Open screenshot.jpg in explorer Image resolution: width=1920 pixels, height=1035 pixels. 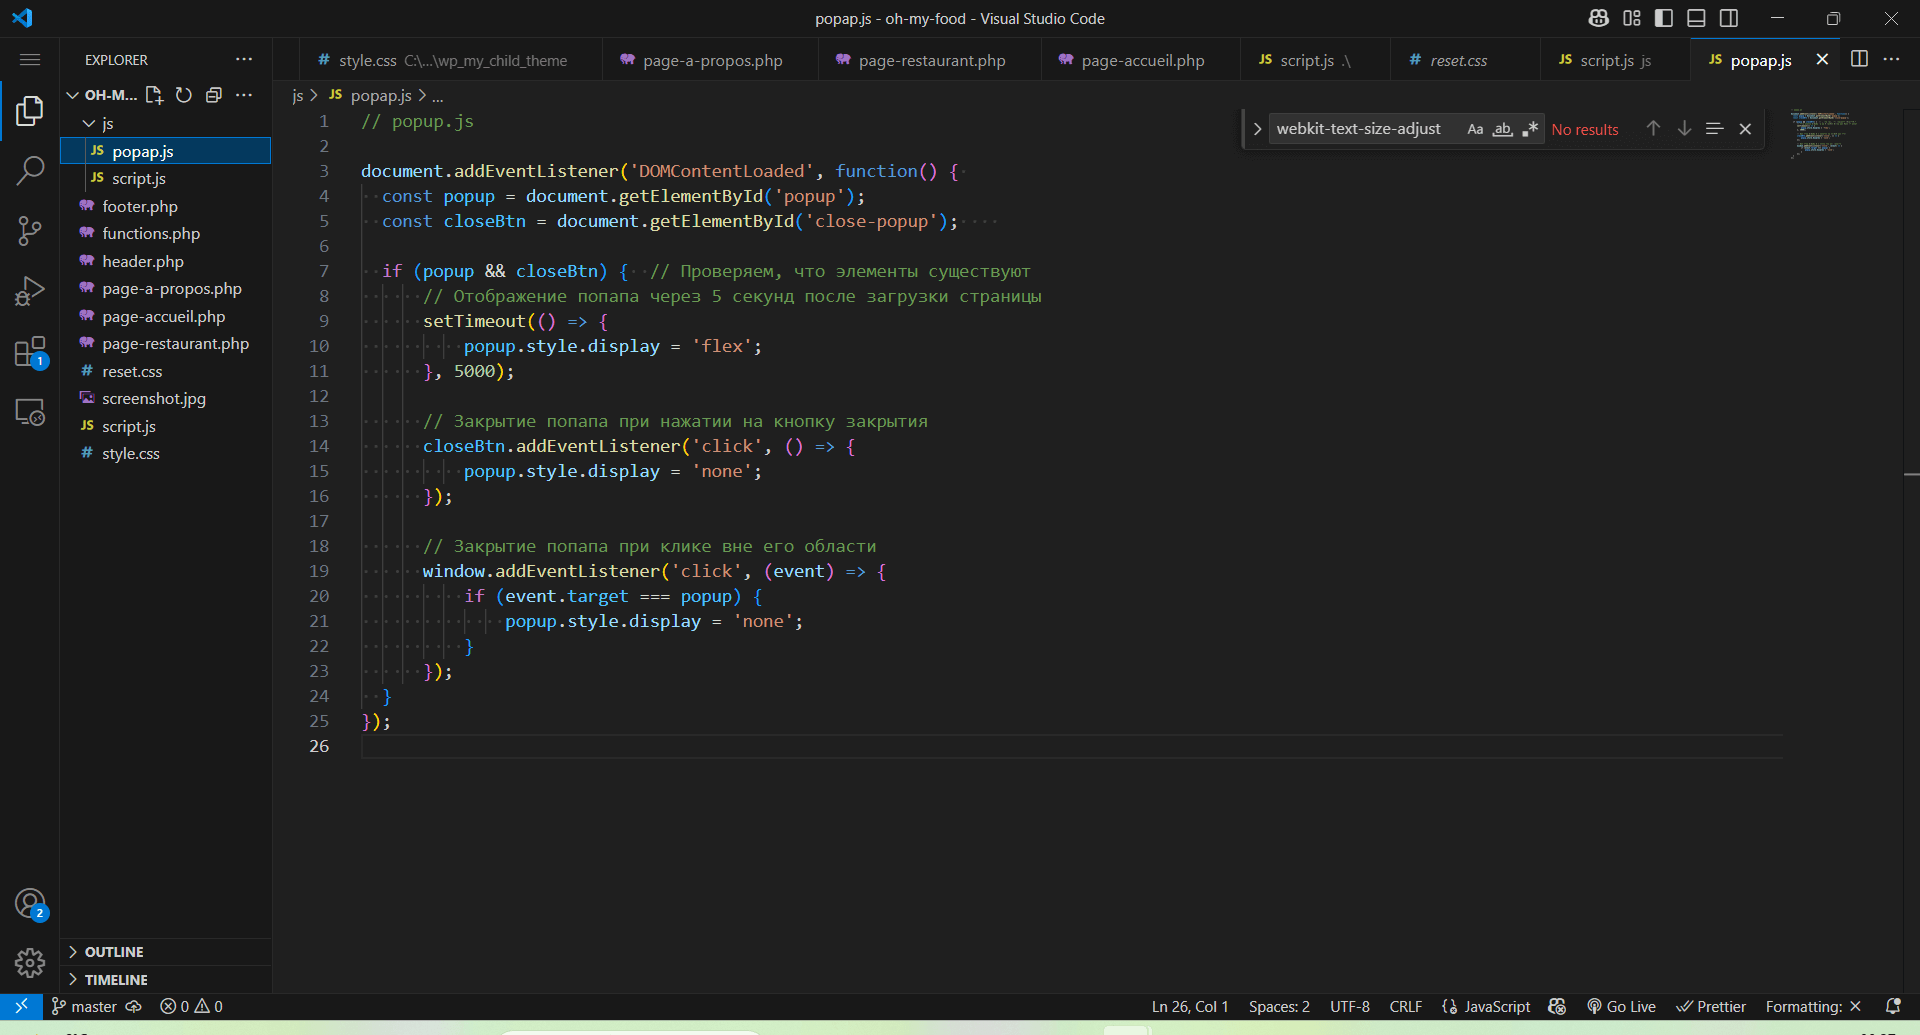click(x=165, y=398)
